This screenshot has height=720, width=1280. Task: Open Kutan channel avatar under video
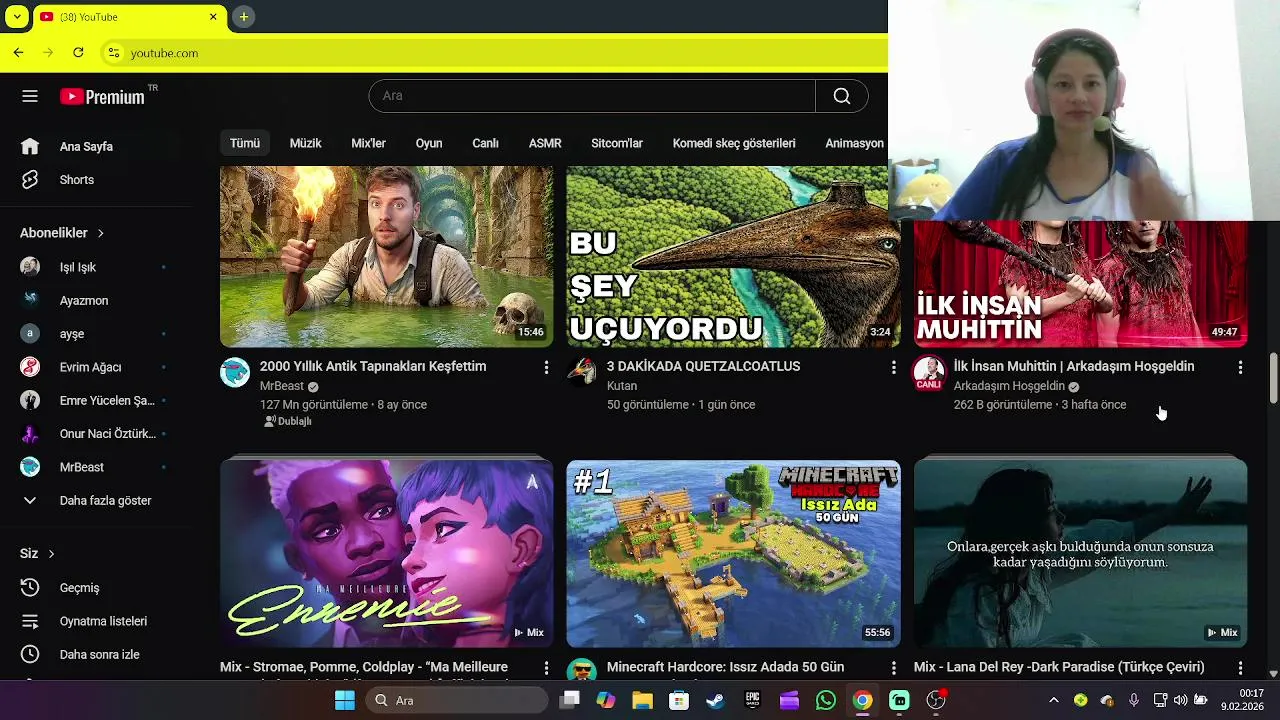click(582, 372)
